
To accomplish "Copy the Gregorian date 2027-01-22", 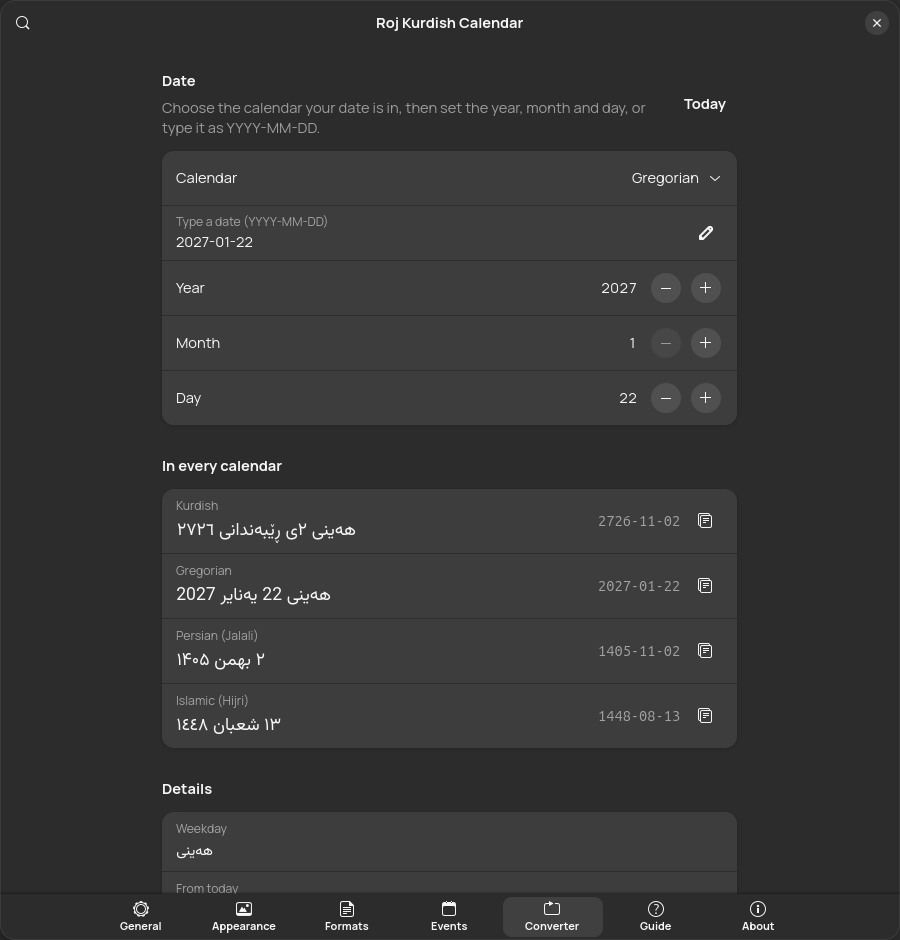I will tap(705, 586).
